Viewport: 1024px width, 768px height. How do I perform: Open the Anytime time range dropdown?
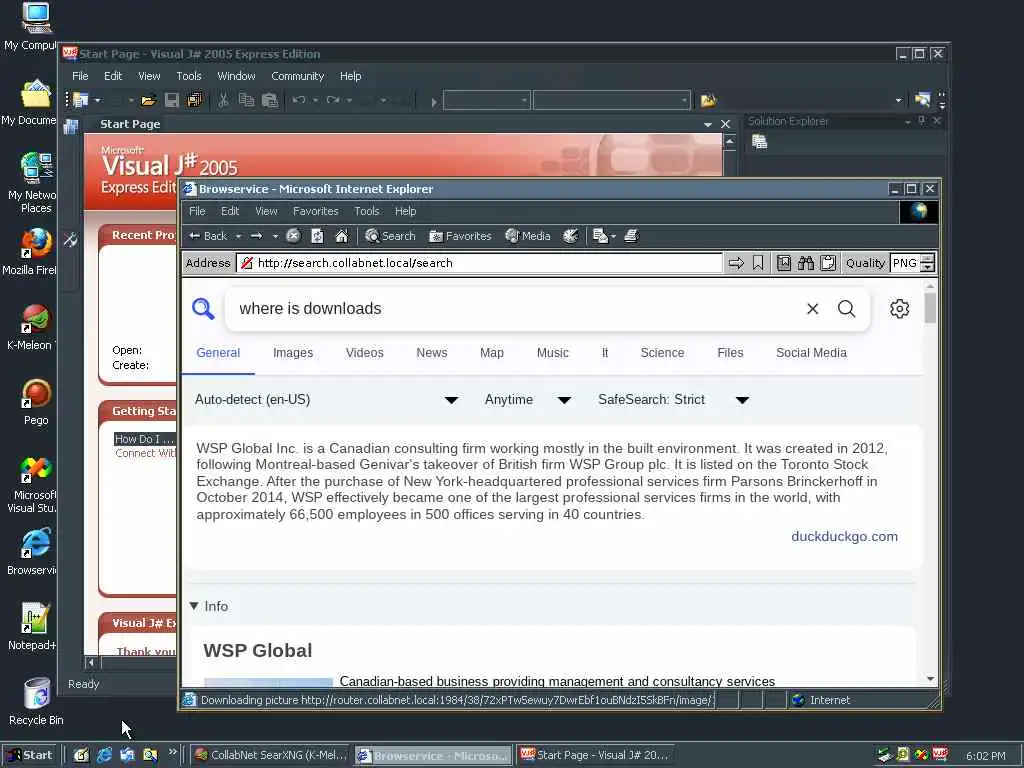coord(528,400)
